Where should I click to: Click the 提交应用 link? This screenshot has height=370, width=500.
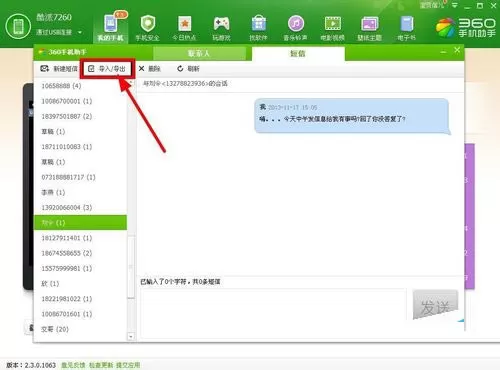[128, 365]
